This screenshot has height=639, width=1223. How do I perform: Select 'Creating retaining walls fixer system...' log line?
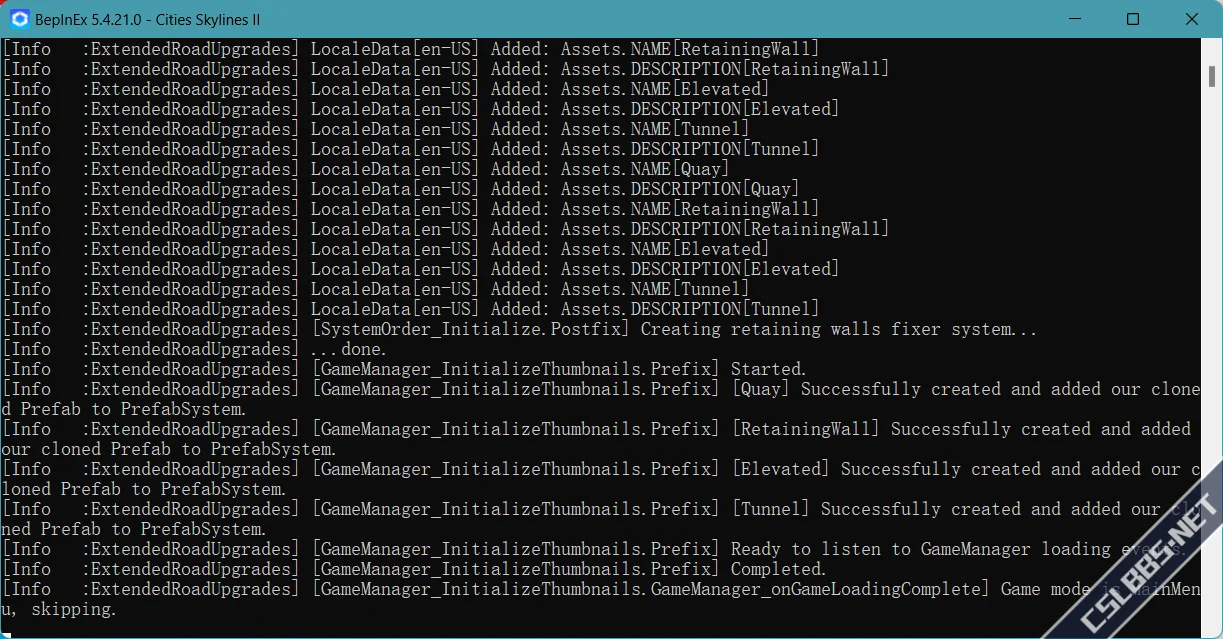click(x=520, y=329)
